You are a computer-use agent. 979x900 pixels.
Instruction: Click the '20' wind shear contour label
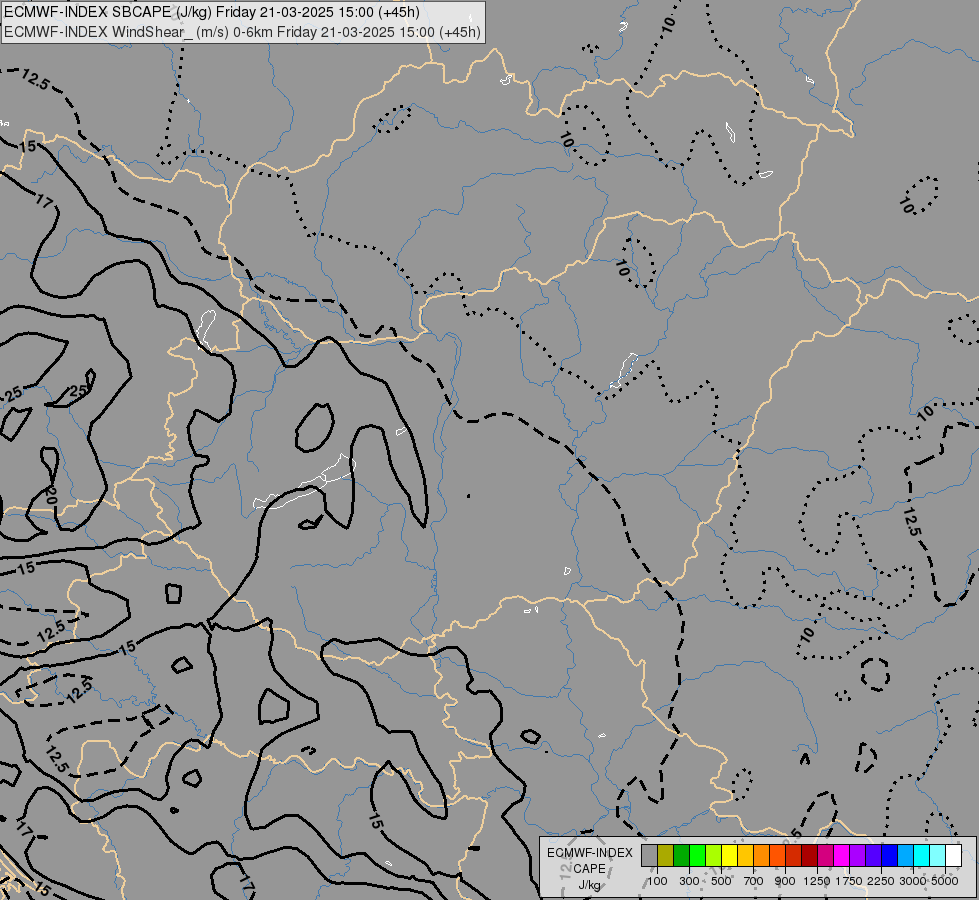[51, 497]
